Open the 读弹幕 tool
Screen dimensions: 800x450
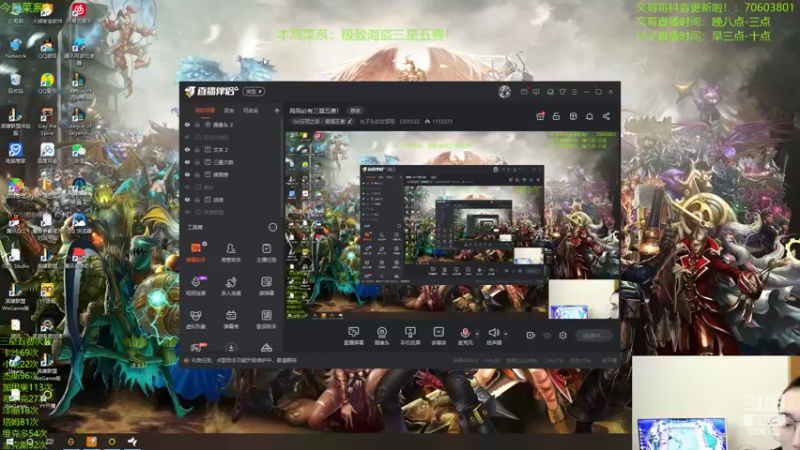pyautogui.click(x=266, y=286)
